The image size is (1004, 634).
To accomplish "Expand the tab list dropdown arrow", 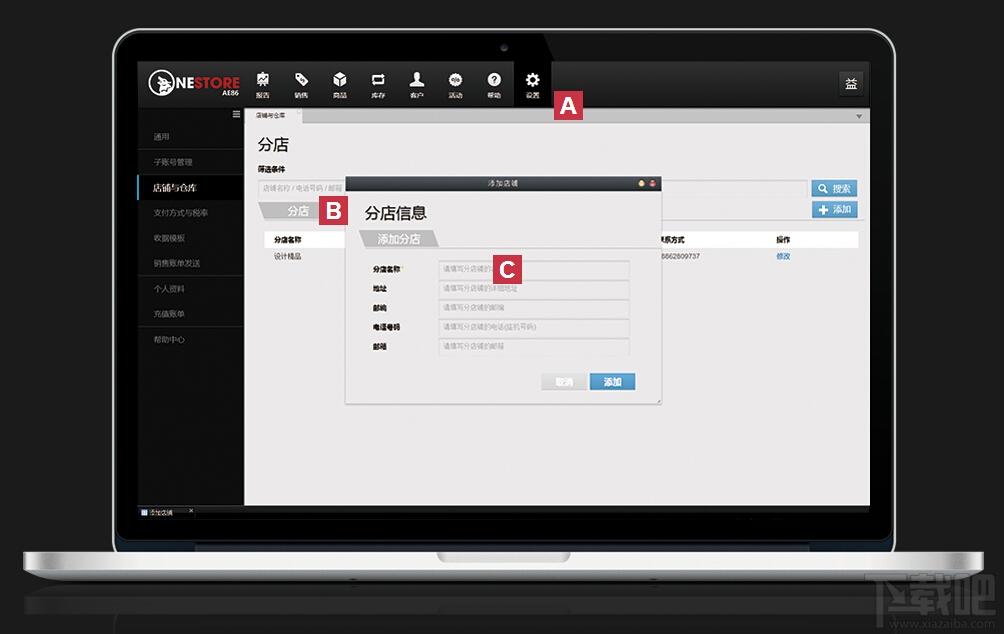I will pos(858,117).
